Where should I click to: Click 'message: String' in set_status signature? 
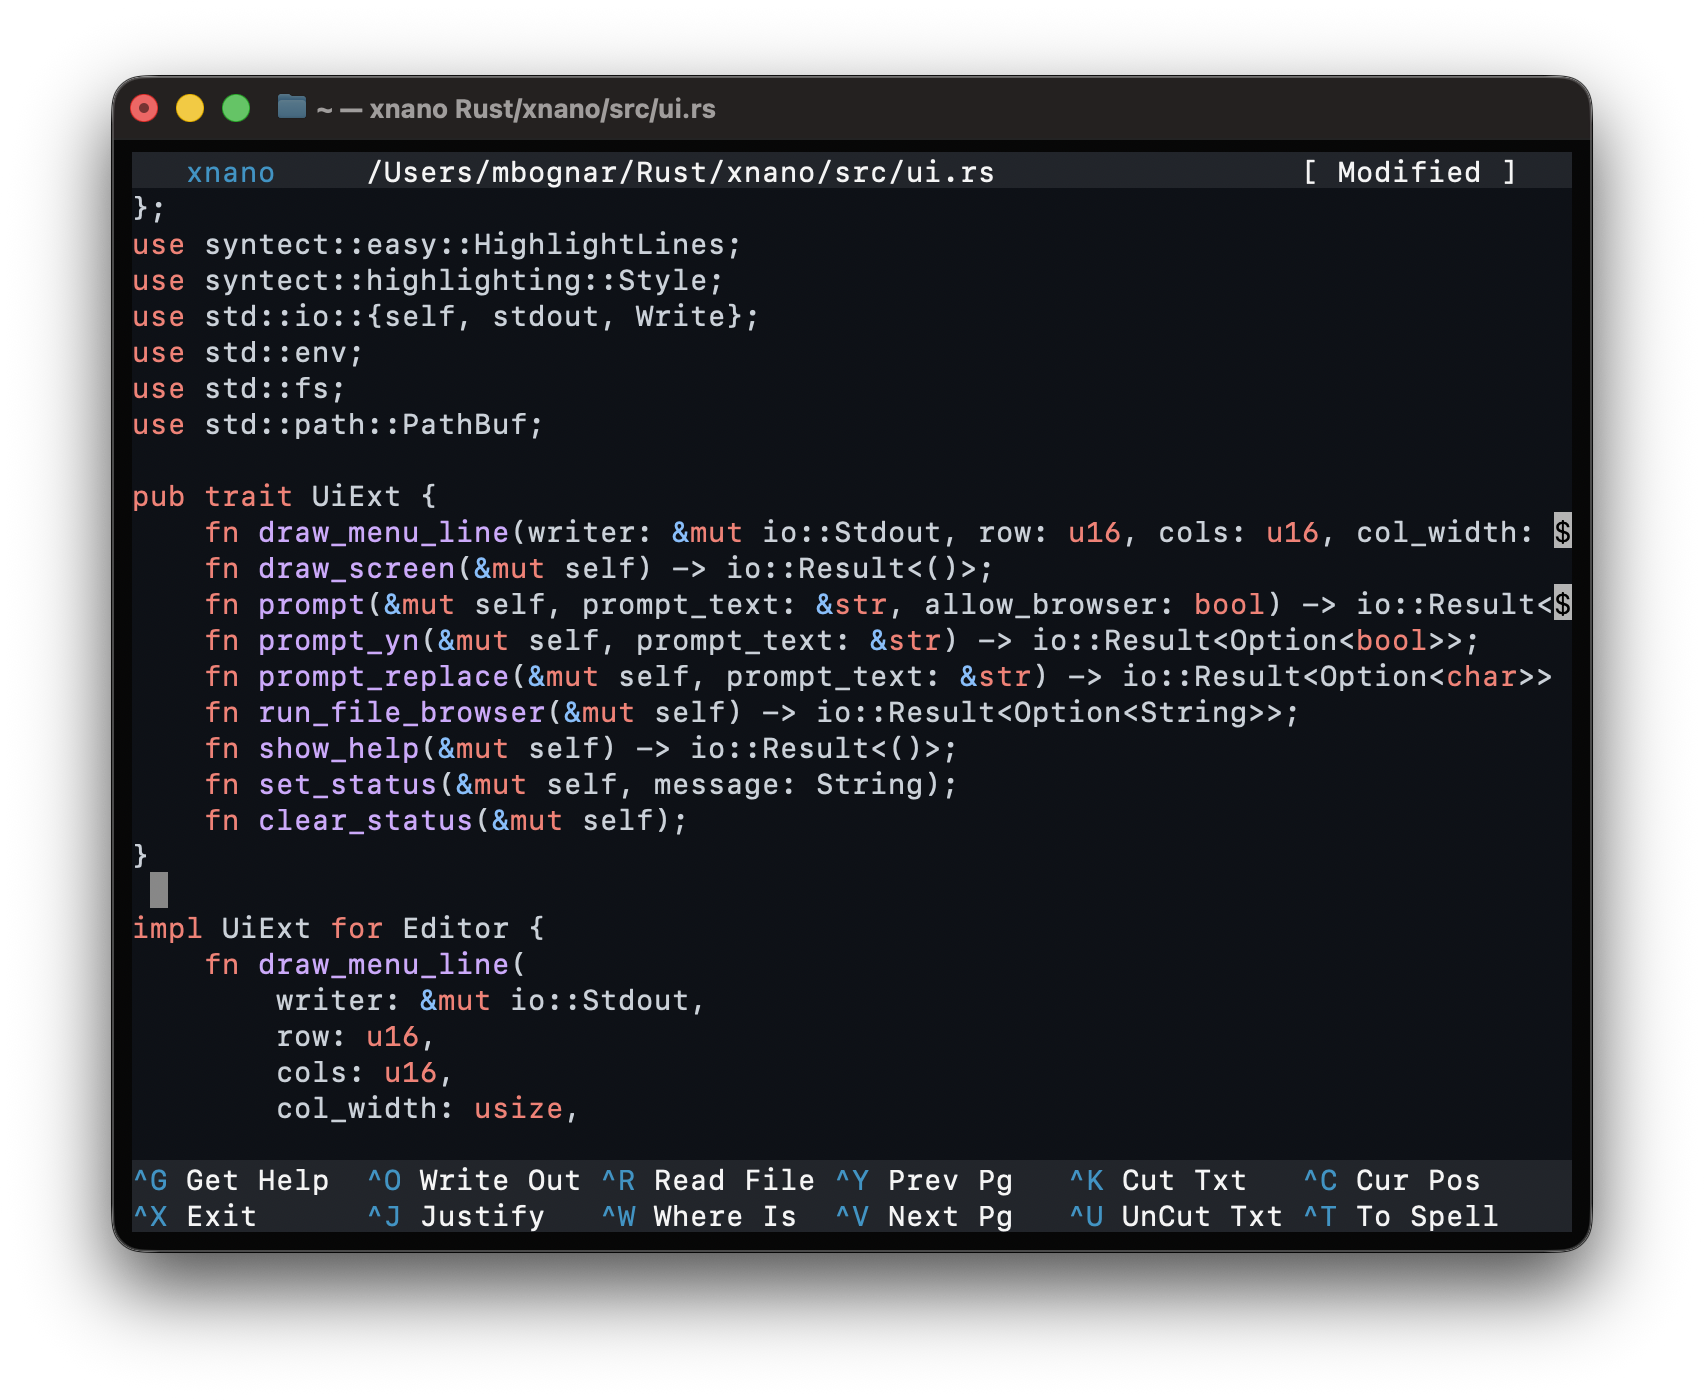(x=789, y=784)
